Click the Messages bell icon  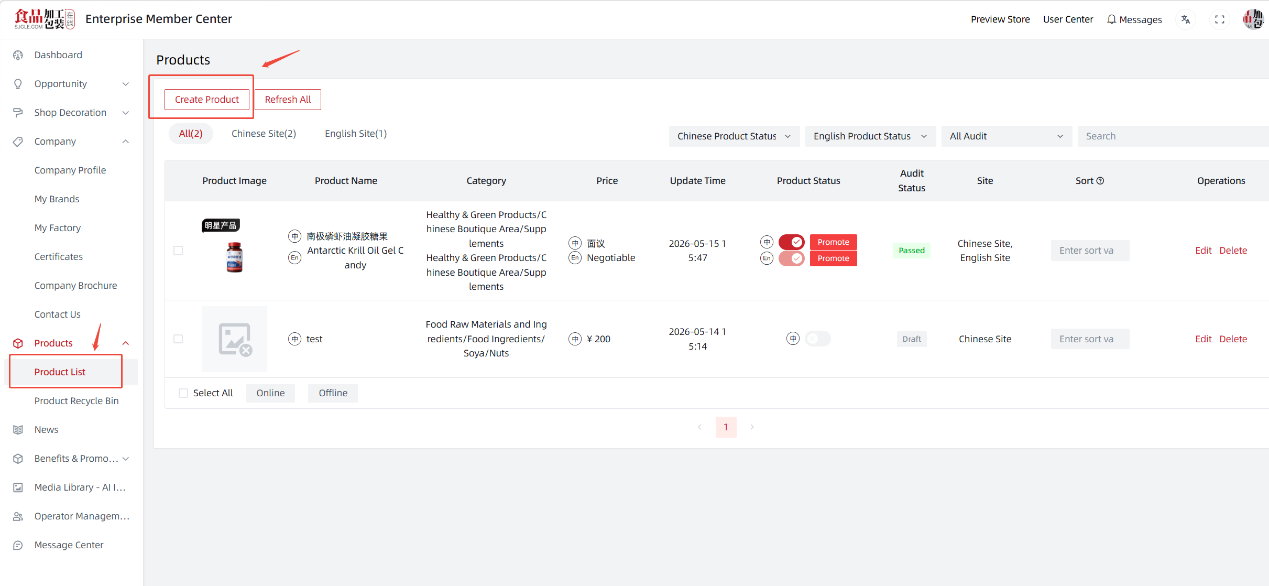[1111, 19]
